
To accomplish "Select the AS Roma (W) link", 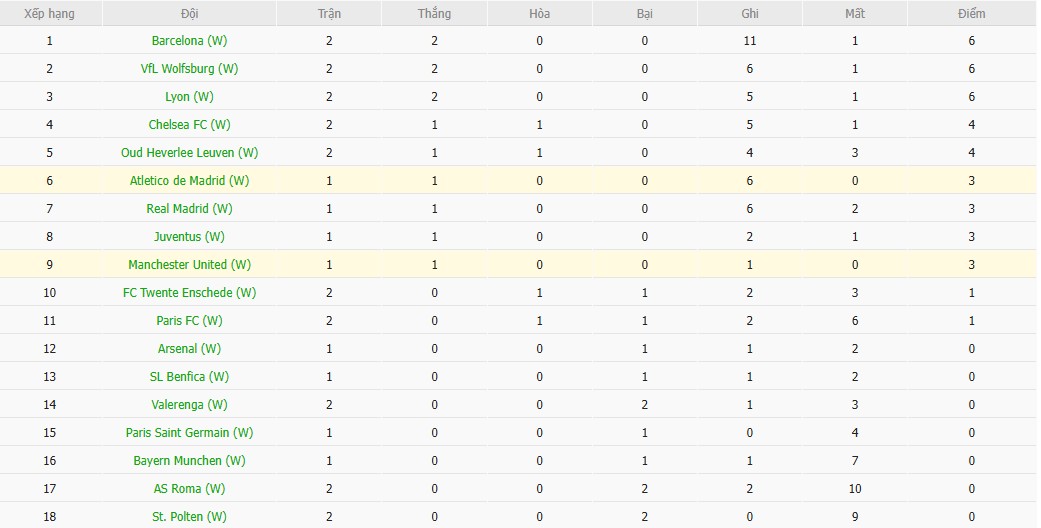I will tap(189, 489).
